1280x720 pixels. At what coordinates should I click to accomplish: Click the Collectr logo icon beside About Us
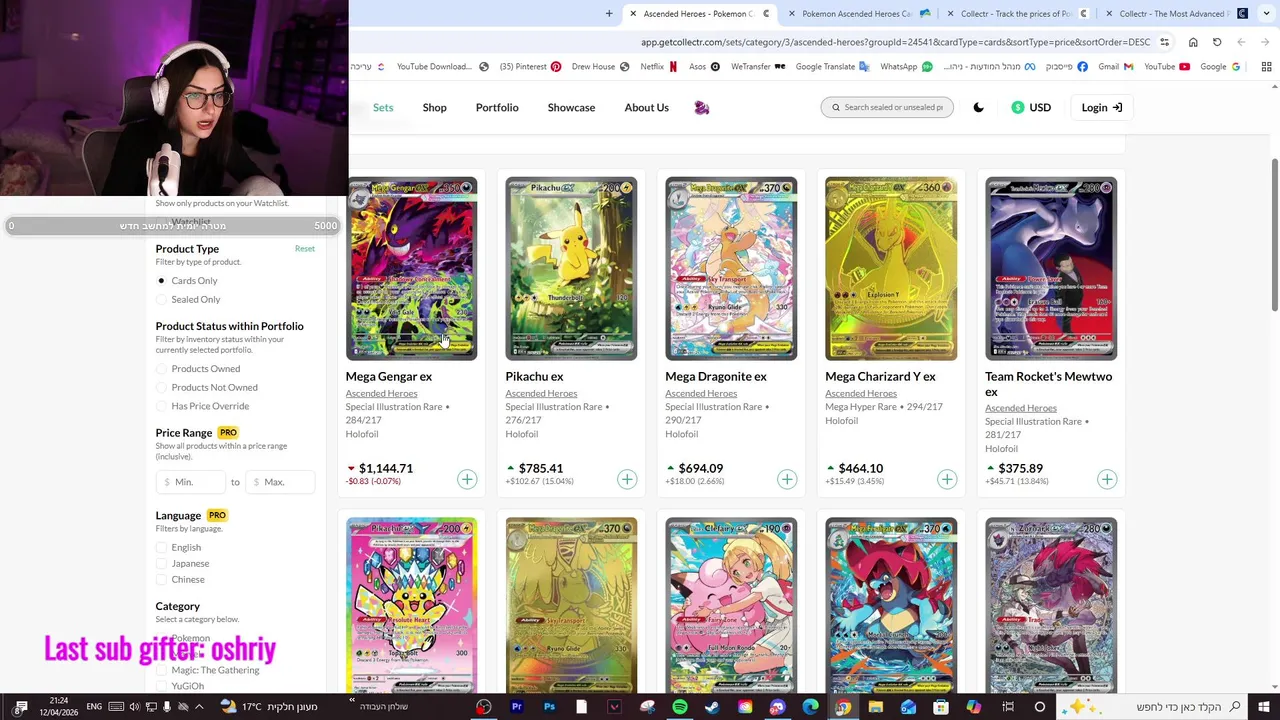tap(701, 107)
